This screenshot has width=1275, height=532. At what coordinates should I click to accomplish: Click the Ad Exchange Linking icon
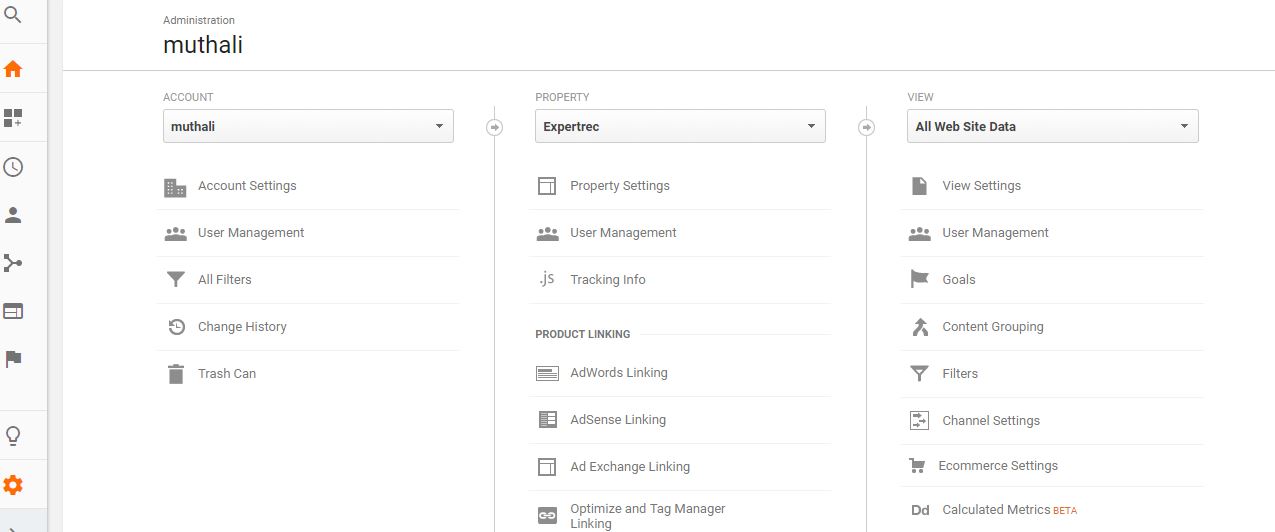pos(547,467)
